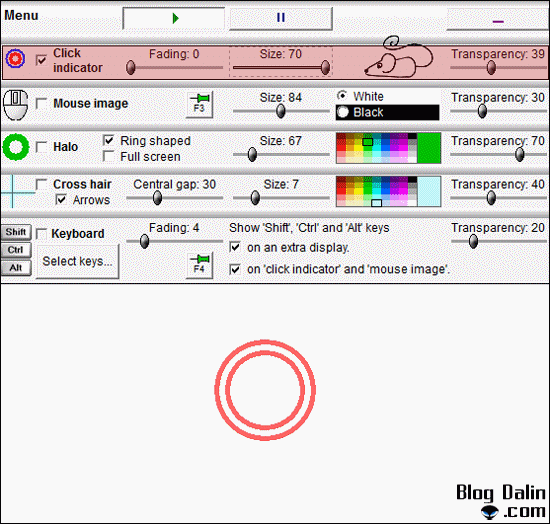This screenshot has width=550, height=524.
Task: Enable the Cross hair checkbox
Action: [41, 184]
